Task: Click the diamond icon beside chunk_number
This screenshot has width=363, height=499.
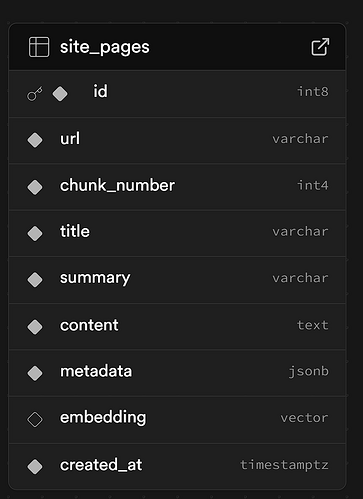Action: [x=35, y=187]
